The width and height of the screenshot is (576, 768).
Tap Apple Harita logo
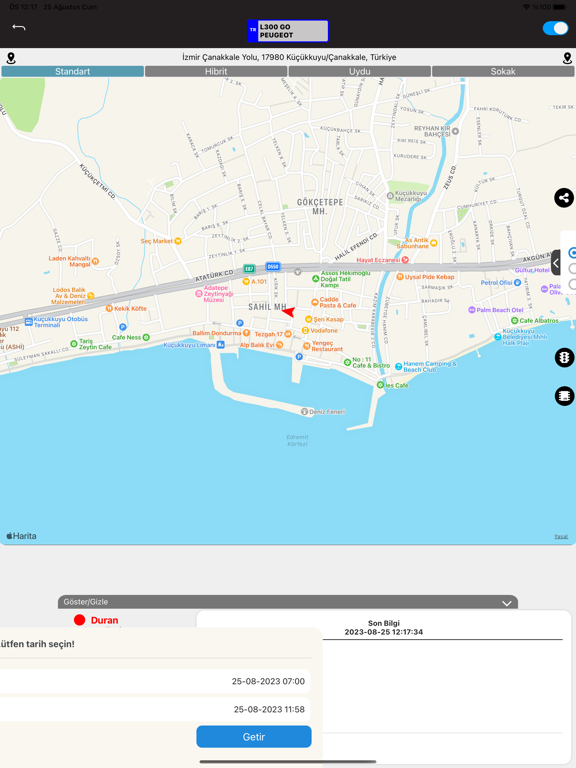coord(22,536)
